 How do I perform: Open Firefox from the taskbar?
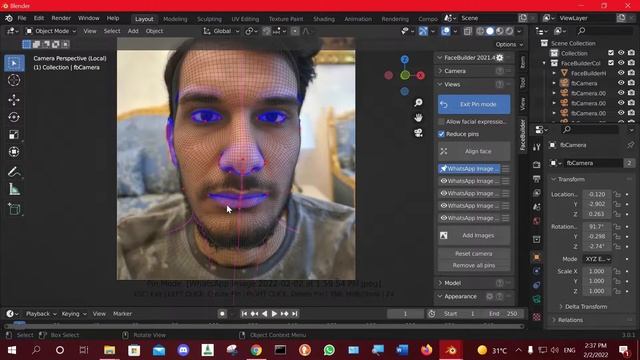pos(427,350)
